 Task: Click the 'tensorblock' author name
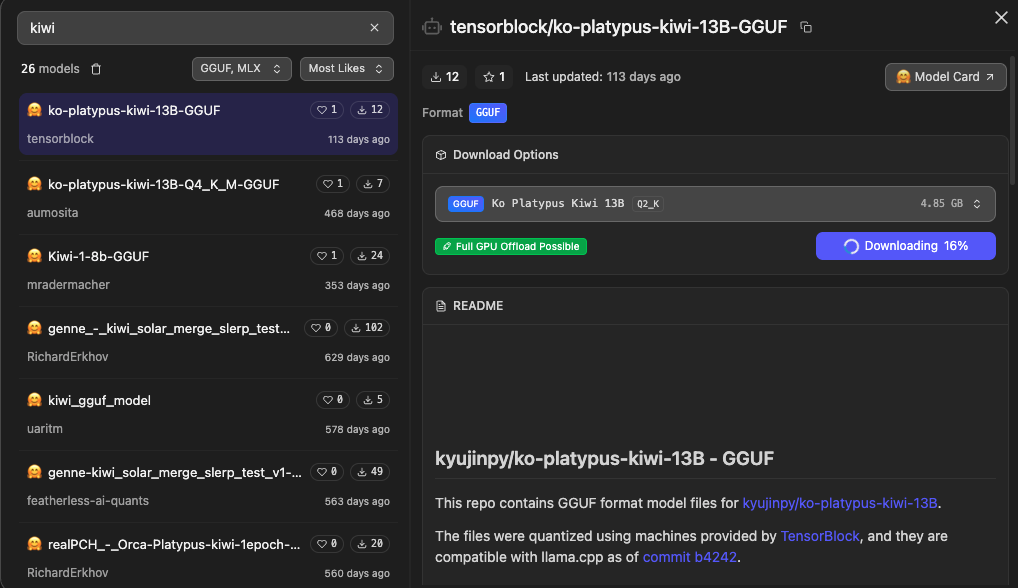[x=60, y=139]
